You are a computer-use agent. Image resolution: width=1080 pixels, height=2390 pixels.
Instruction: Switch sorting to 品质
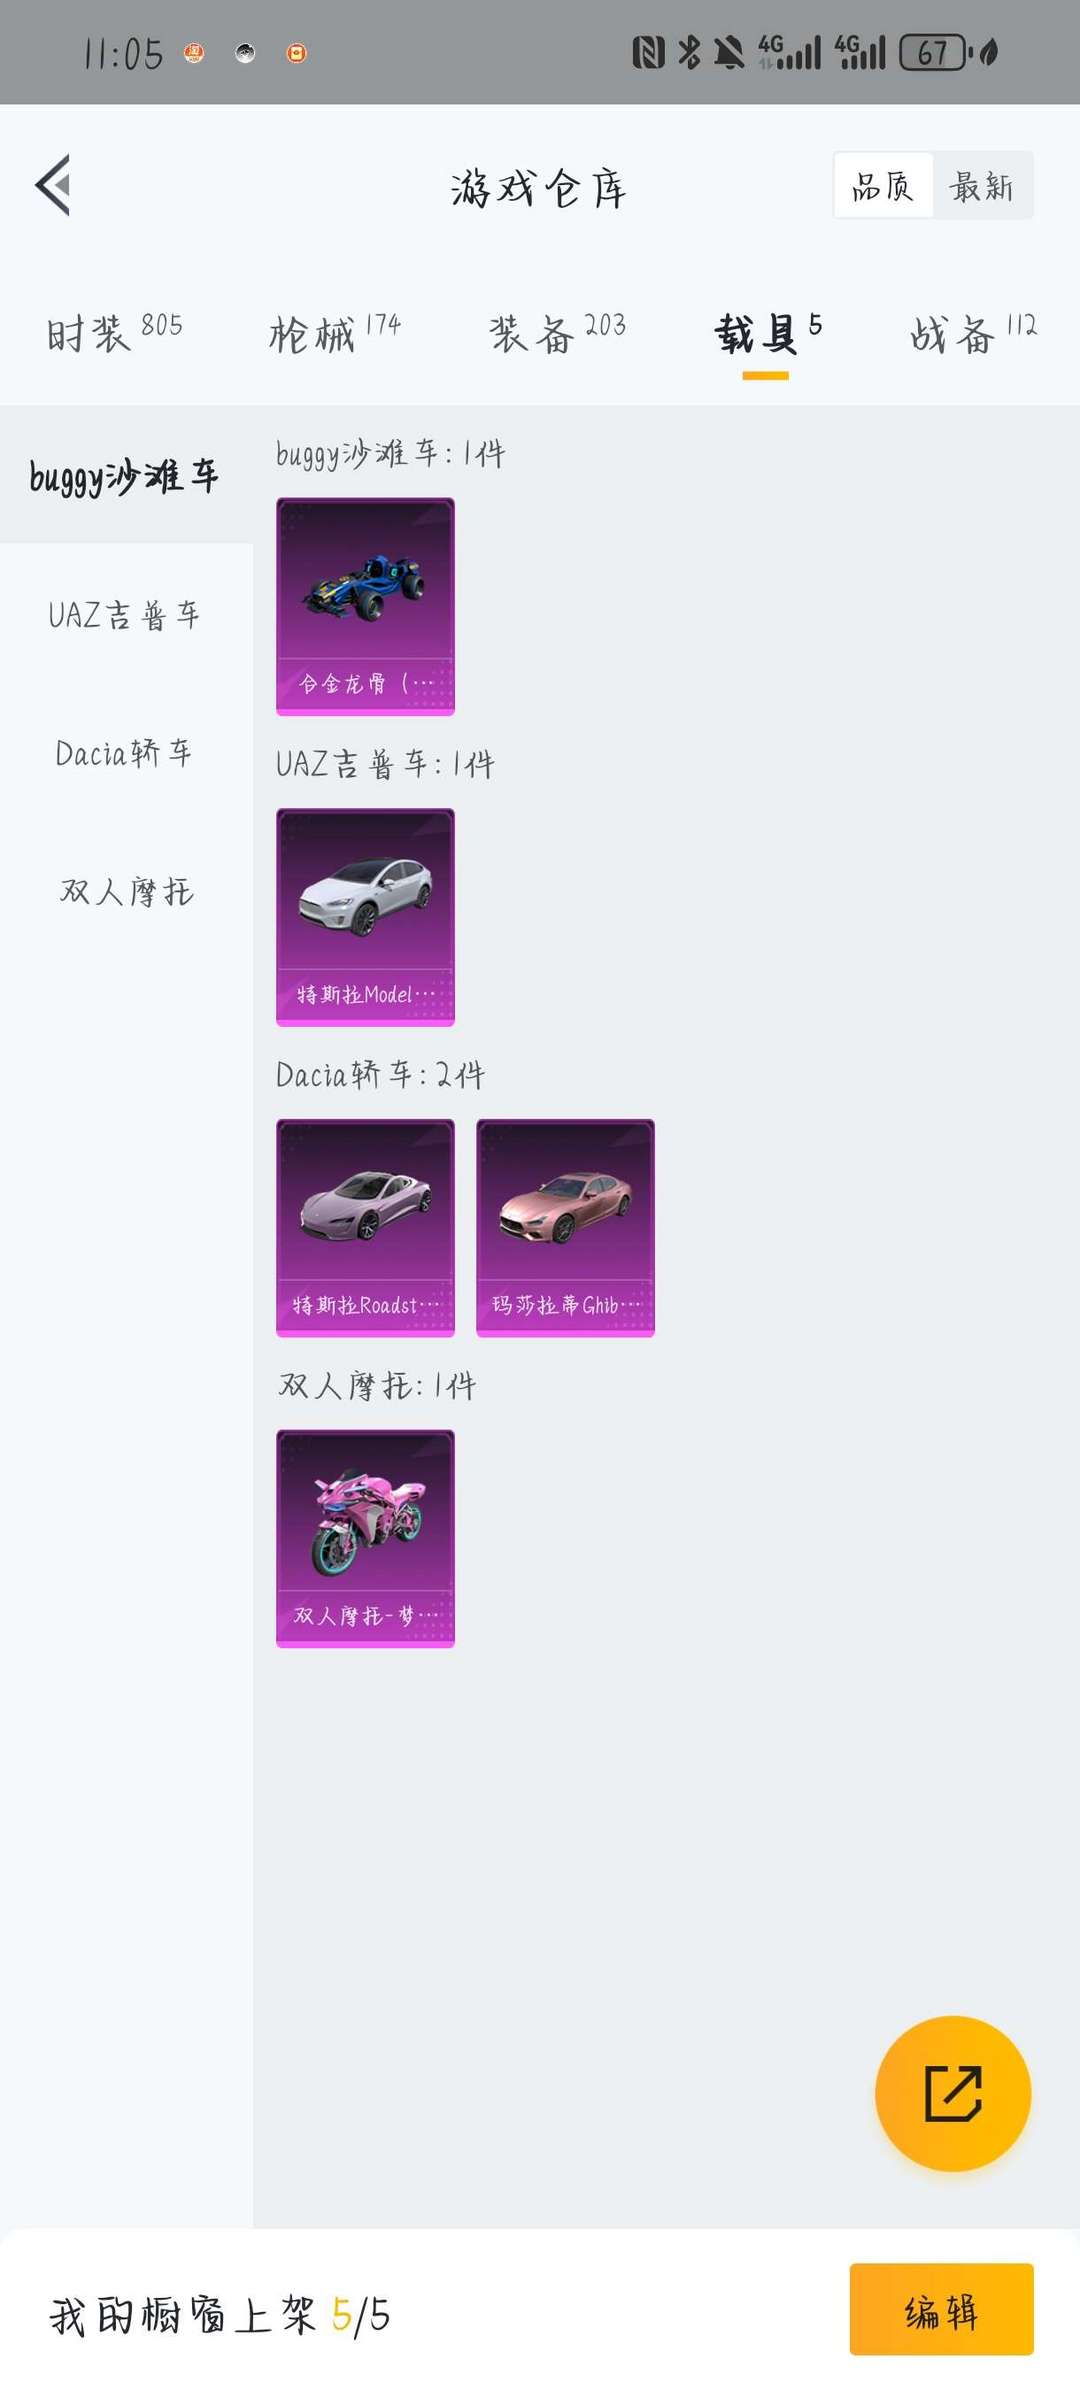pos(883,186)
